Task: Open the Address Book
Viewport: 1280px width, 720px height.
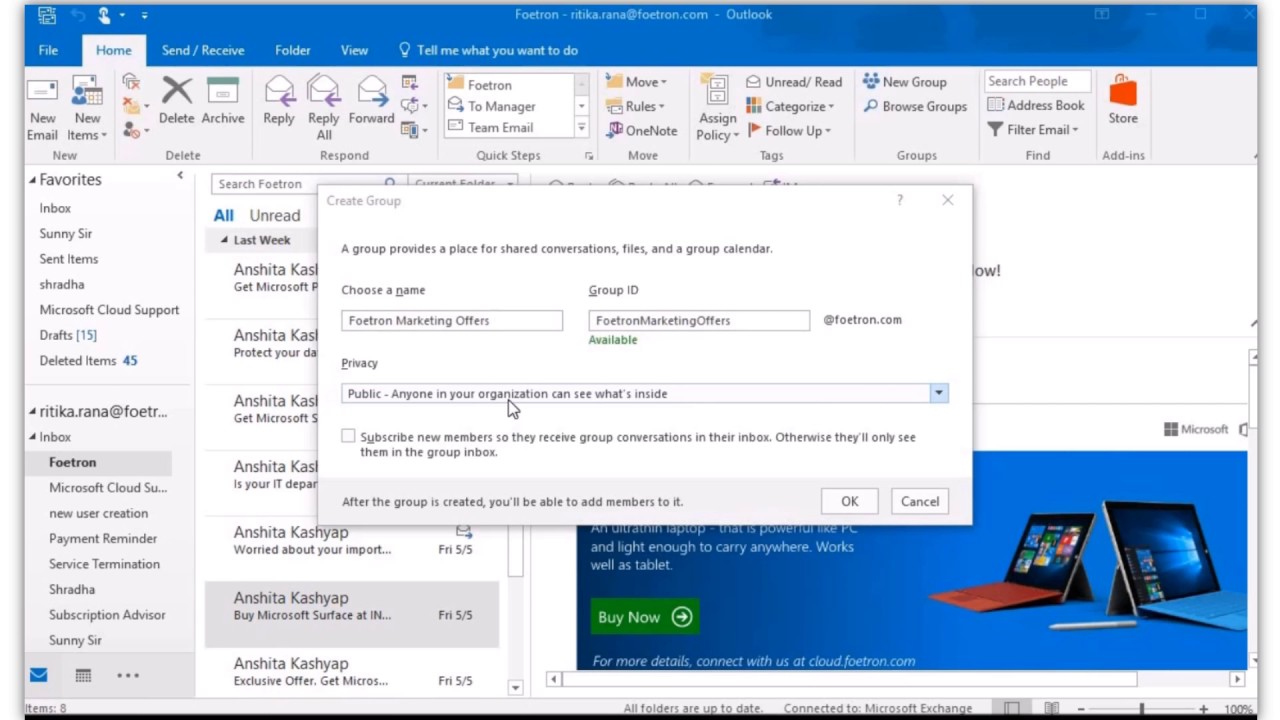Action: [x=1036, y=105]
